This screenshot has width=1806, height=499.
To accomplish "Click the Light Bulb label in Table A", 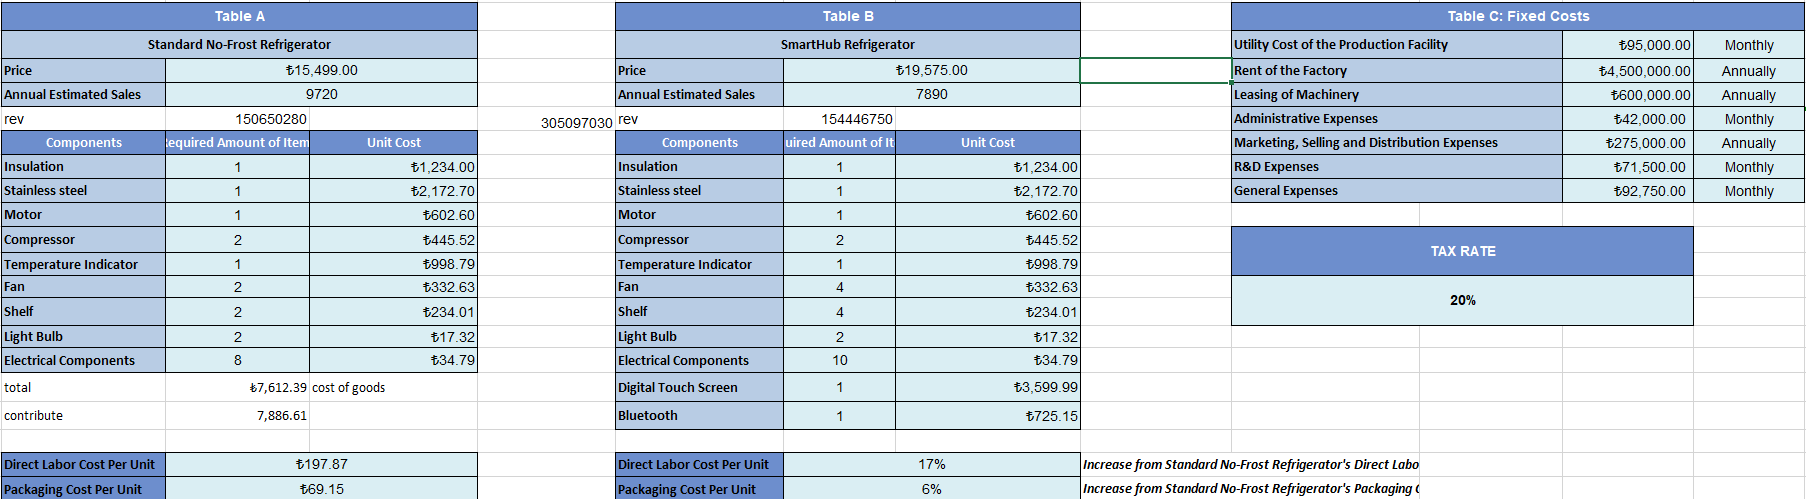I will click(83, 337).
